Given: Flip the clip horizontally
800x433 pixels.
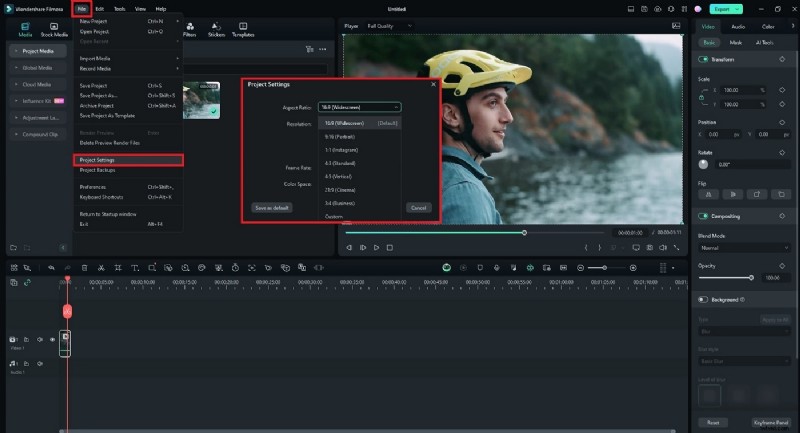Looking at the screenshot, I should tap(709, 194).
